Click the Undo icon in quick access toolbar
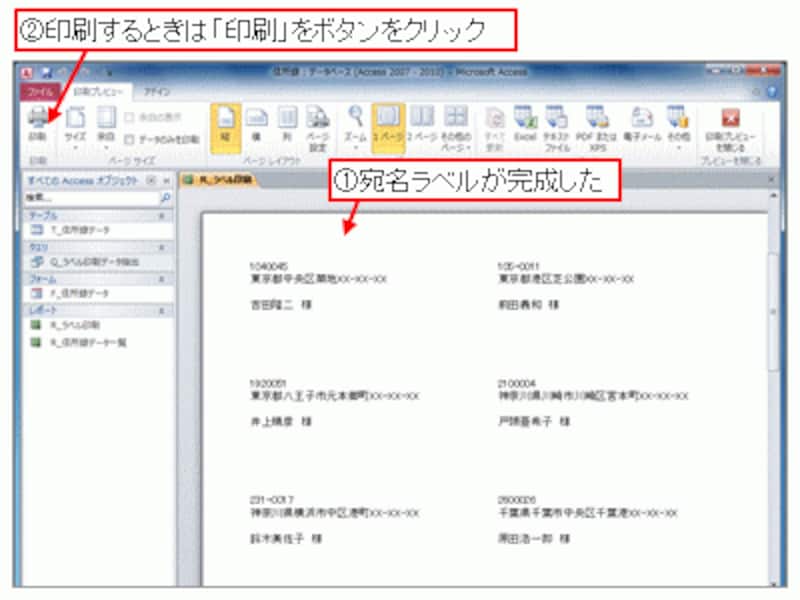This screenshot has width=800, height=600. [x=63, y=73]
